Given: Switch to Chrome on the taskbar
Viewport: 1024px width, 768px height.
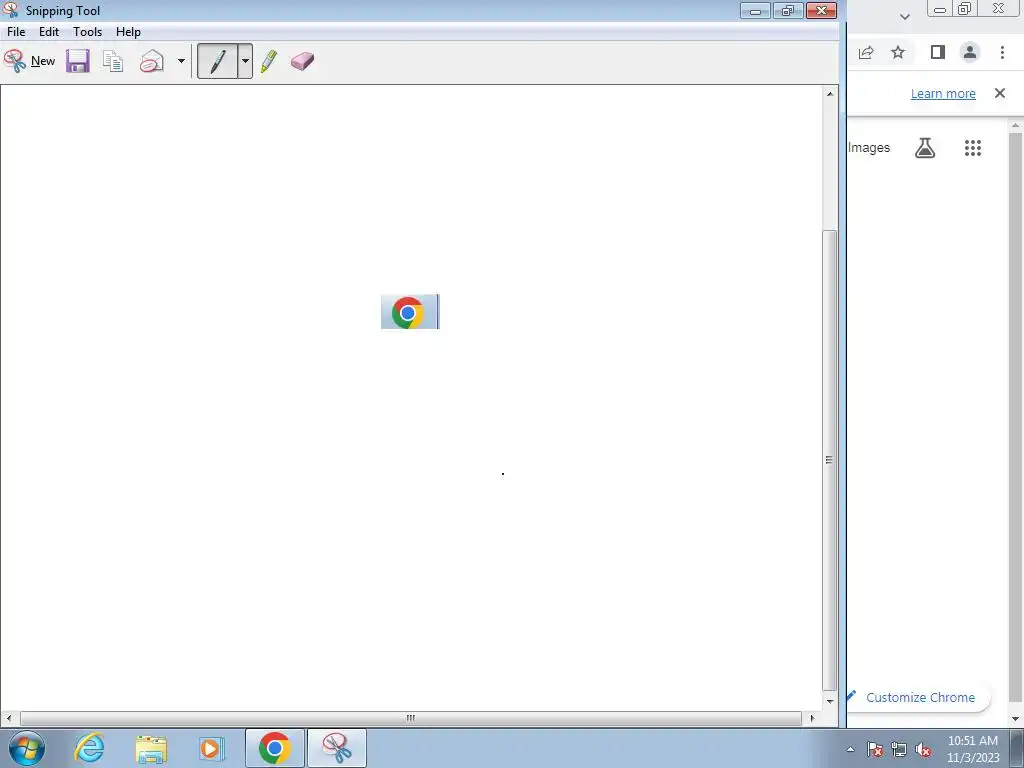Looking at the screenshot, I should [x=275, y=748].
